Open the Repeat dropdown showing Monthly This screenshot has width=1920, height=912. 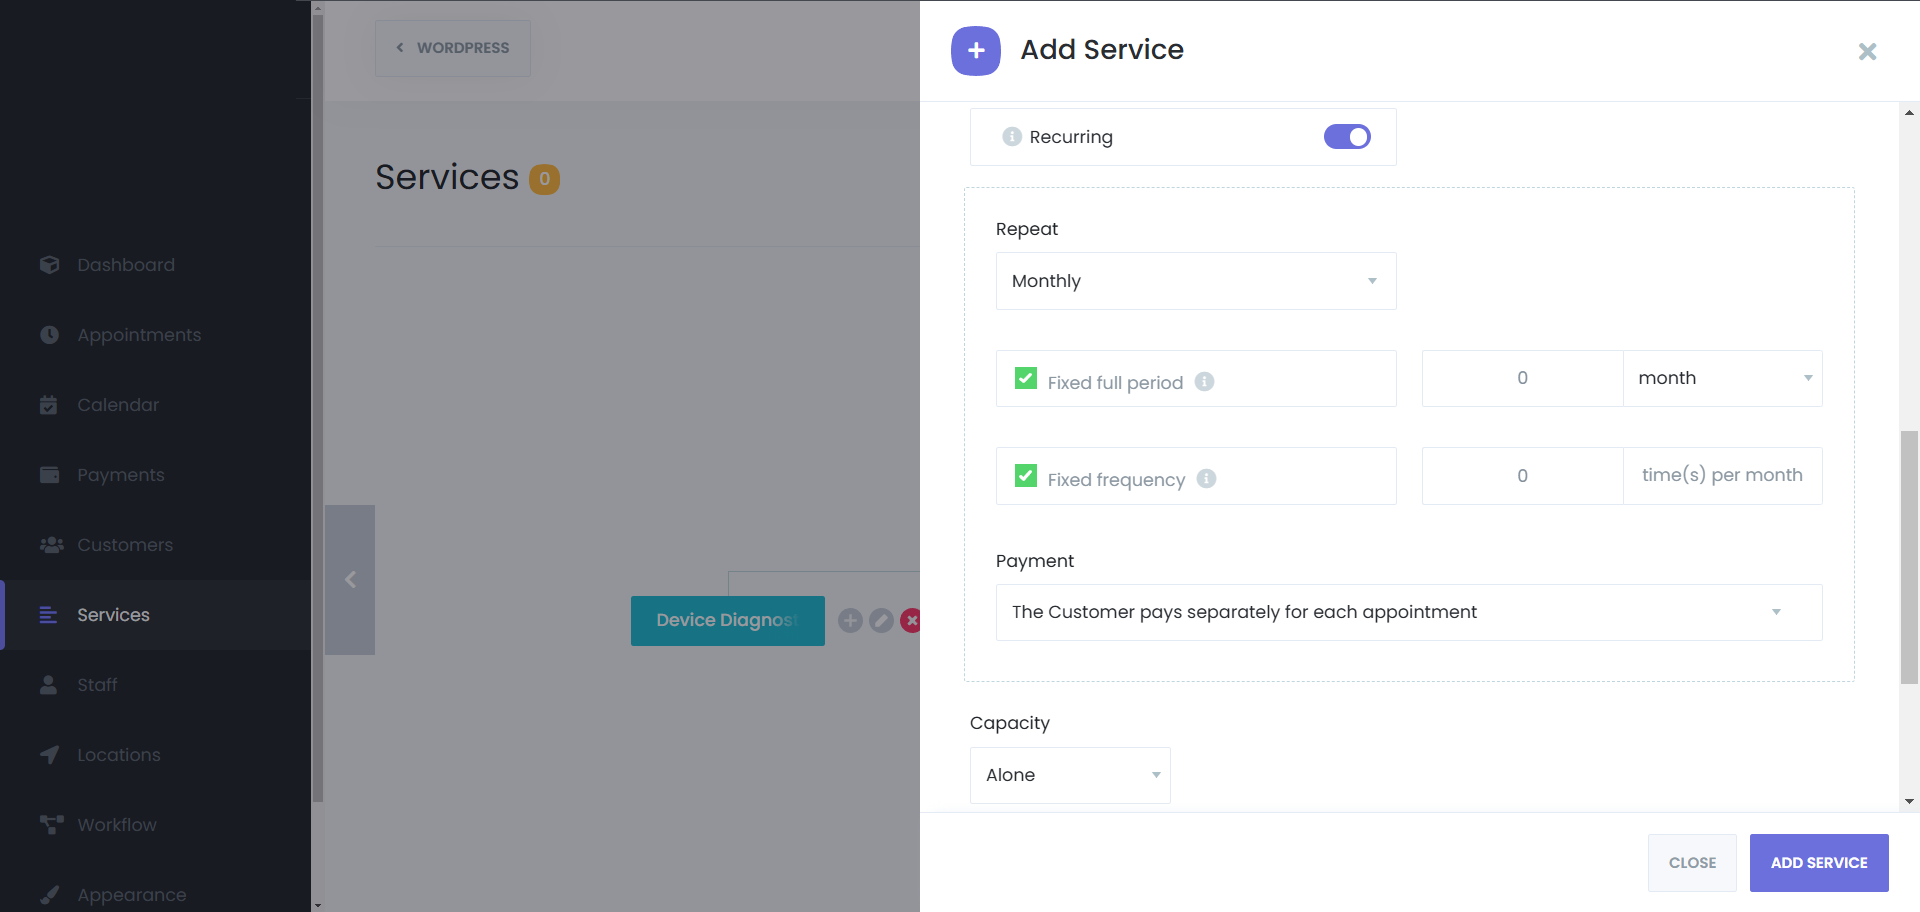click(1195, 281)
